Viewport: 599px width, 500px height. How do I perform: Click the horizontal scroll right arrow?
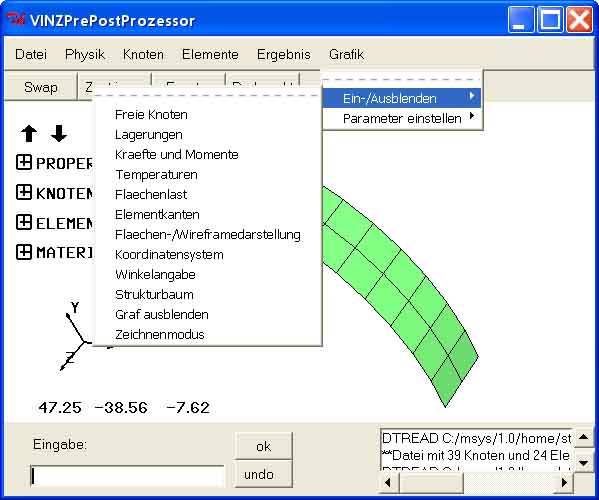point(564,482)
